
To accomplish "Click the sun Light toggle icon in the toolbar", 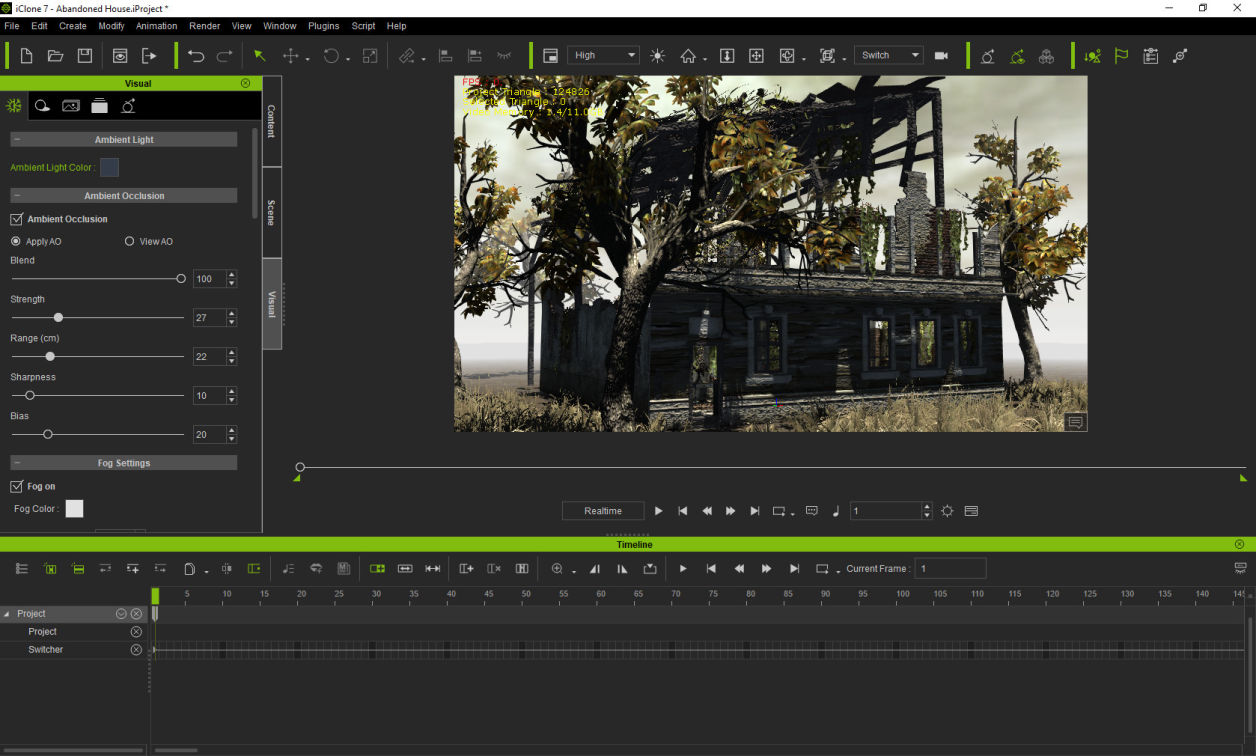I will click(658, 56).
